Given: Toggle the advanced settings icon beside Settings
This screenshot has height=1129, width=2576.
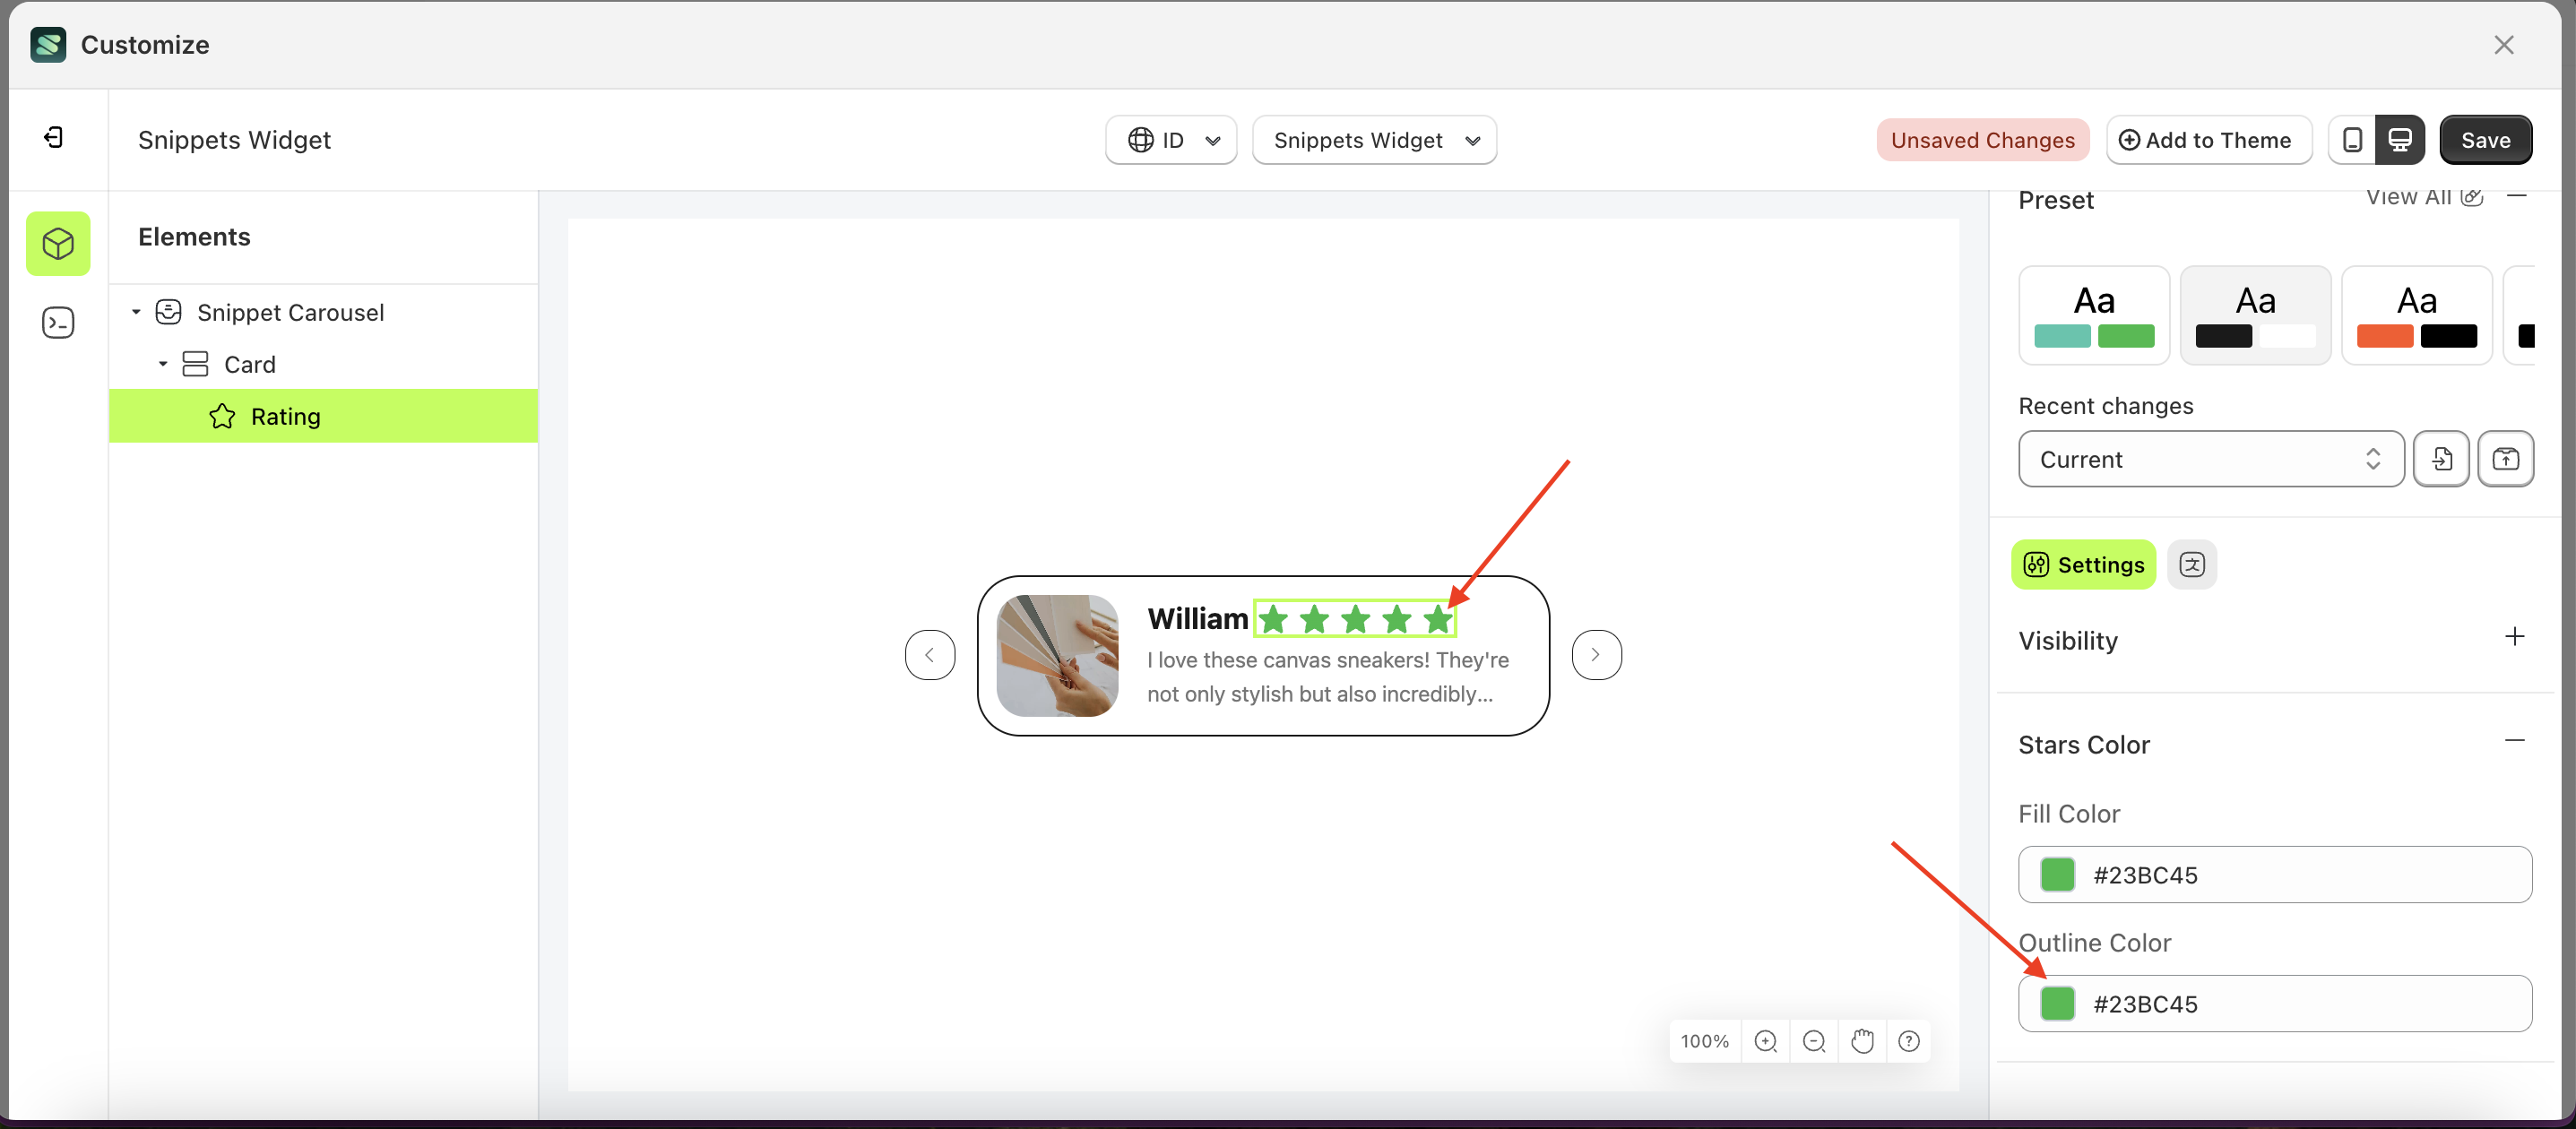Looking at the screenshot, I should tap(2192, 564).
